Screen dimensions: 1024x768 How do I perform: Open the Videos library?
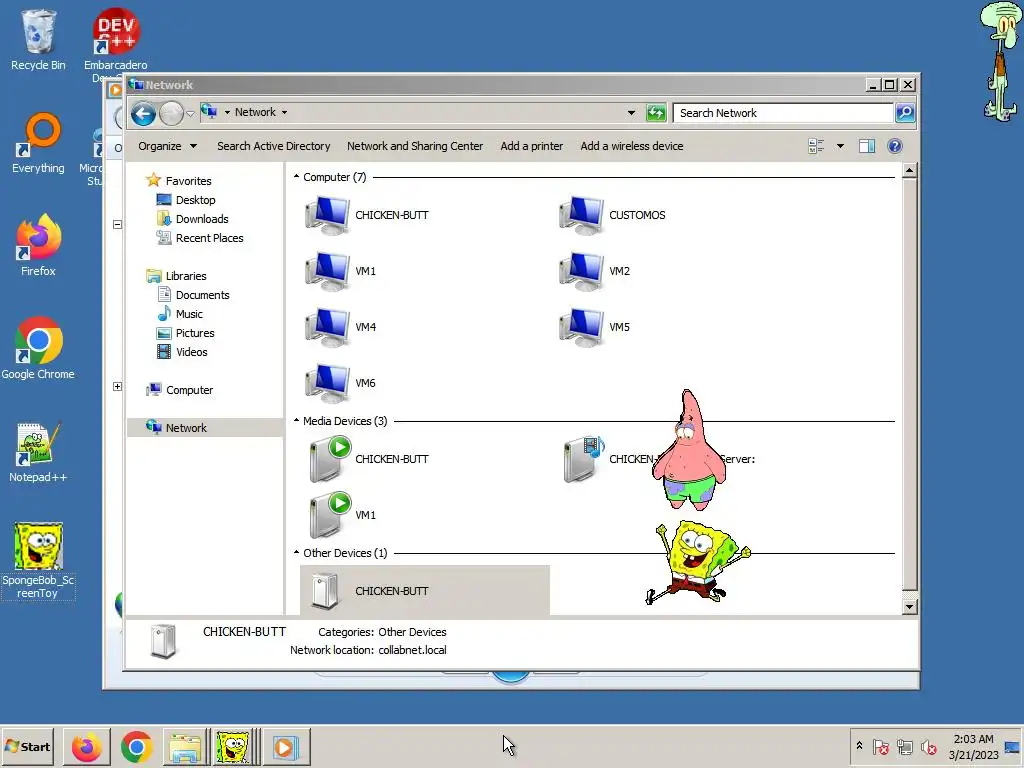point(182,351)
